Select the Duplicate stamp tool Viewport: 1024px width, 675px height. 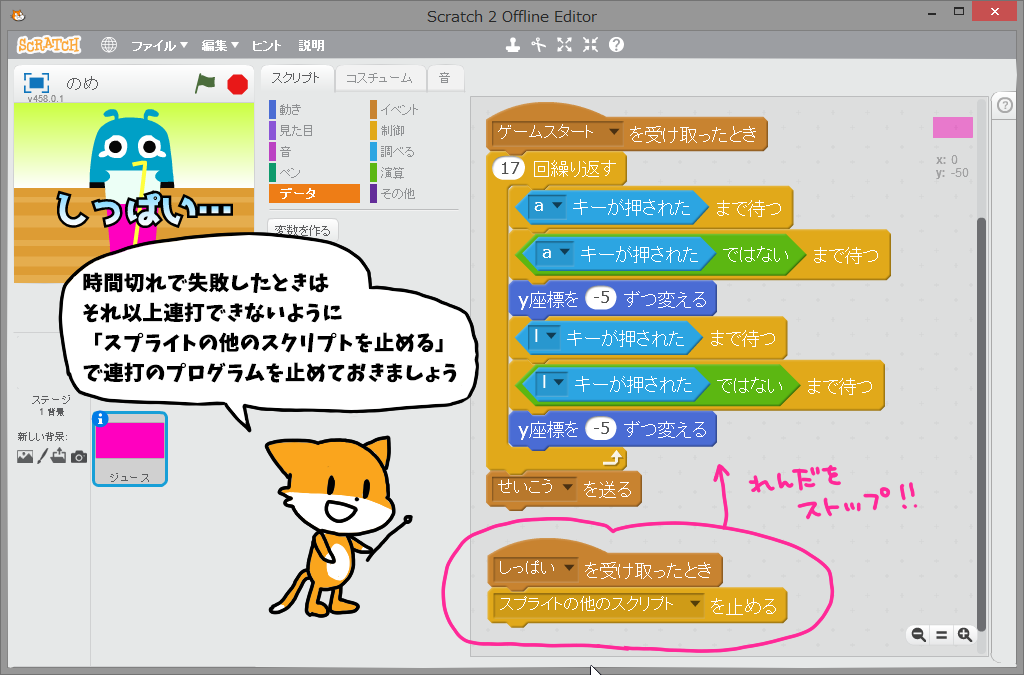(x=513, y=44)
